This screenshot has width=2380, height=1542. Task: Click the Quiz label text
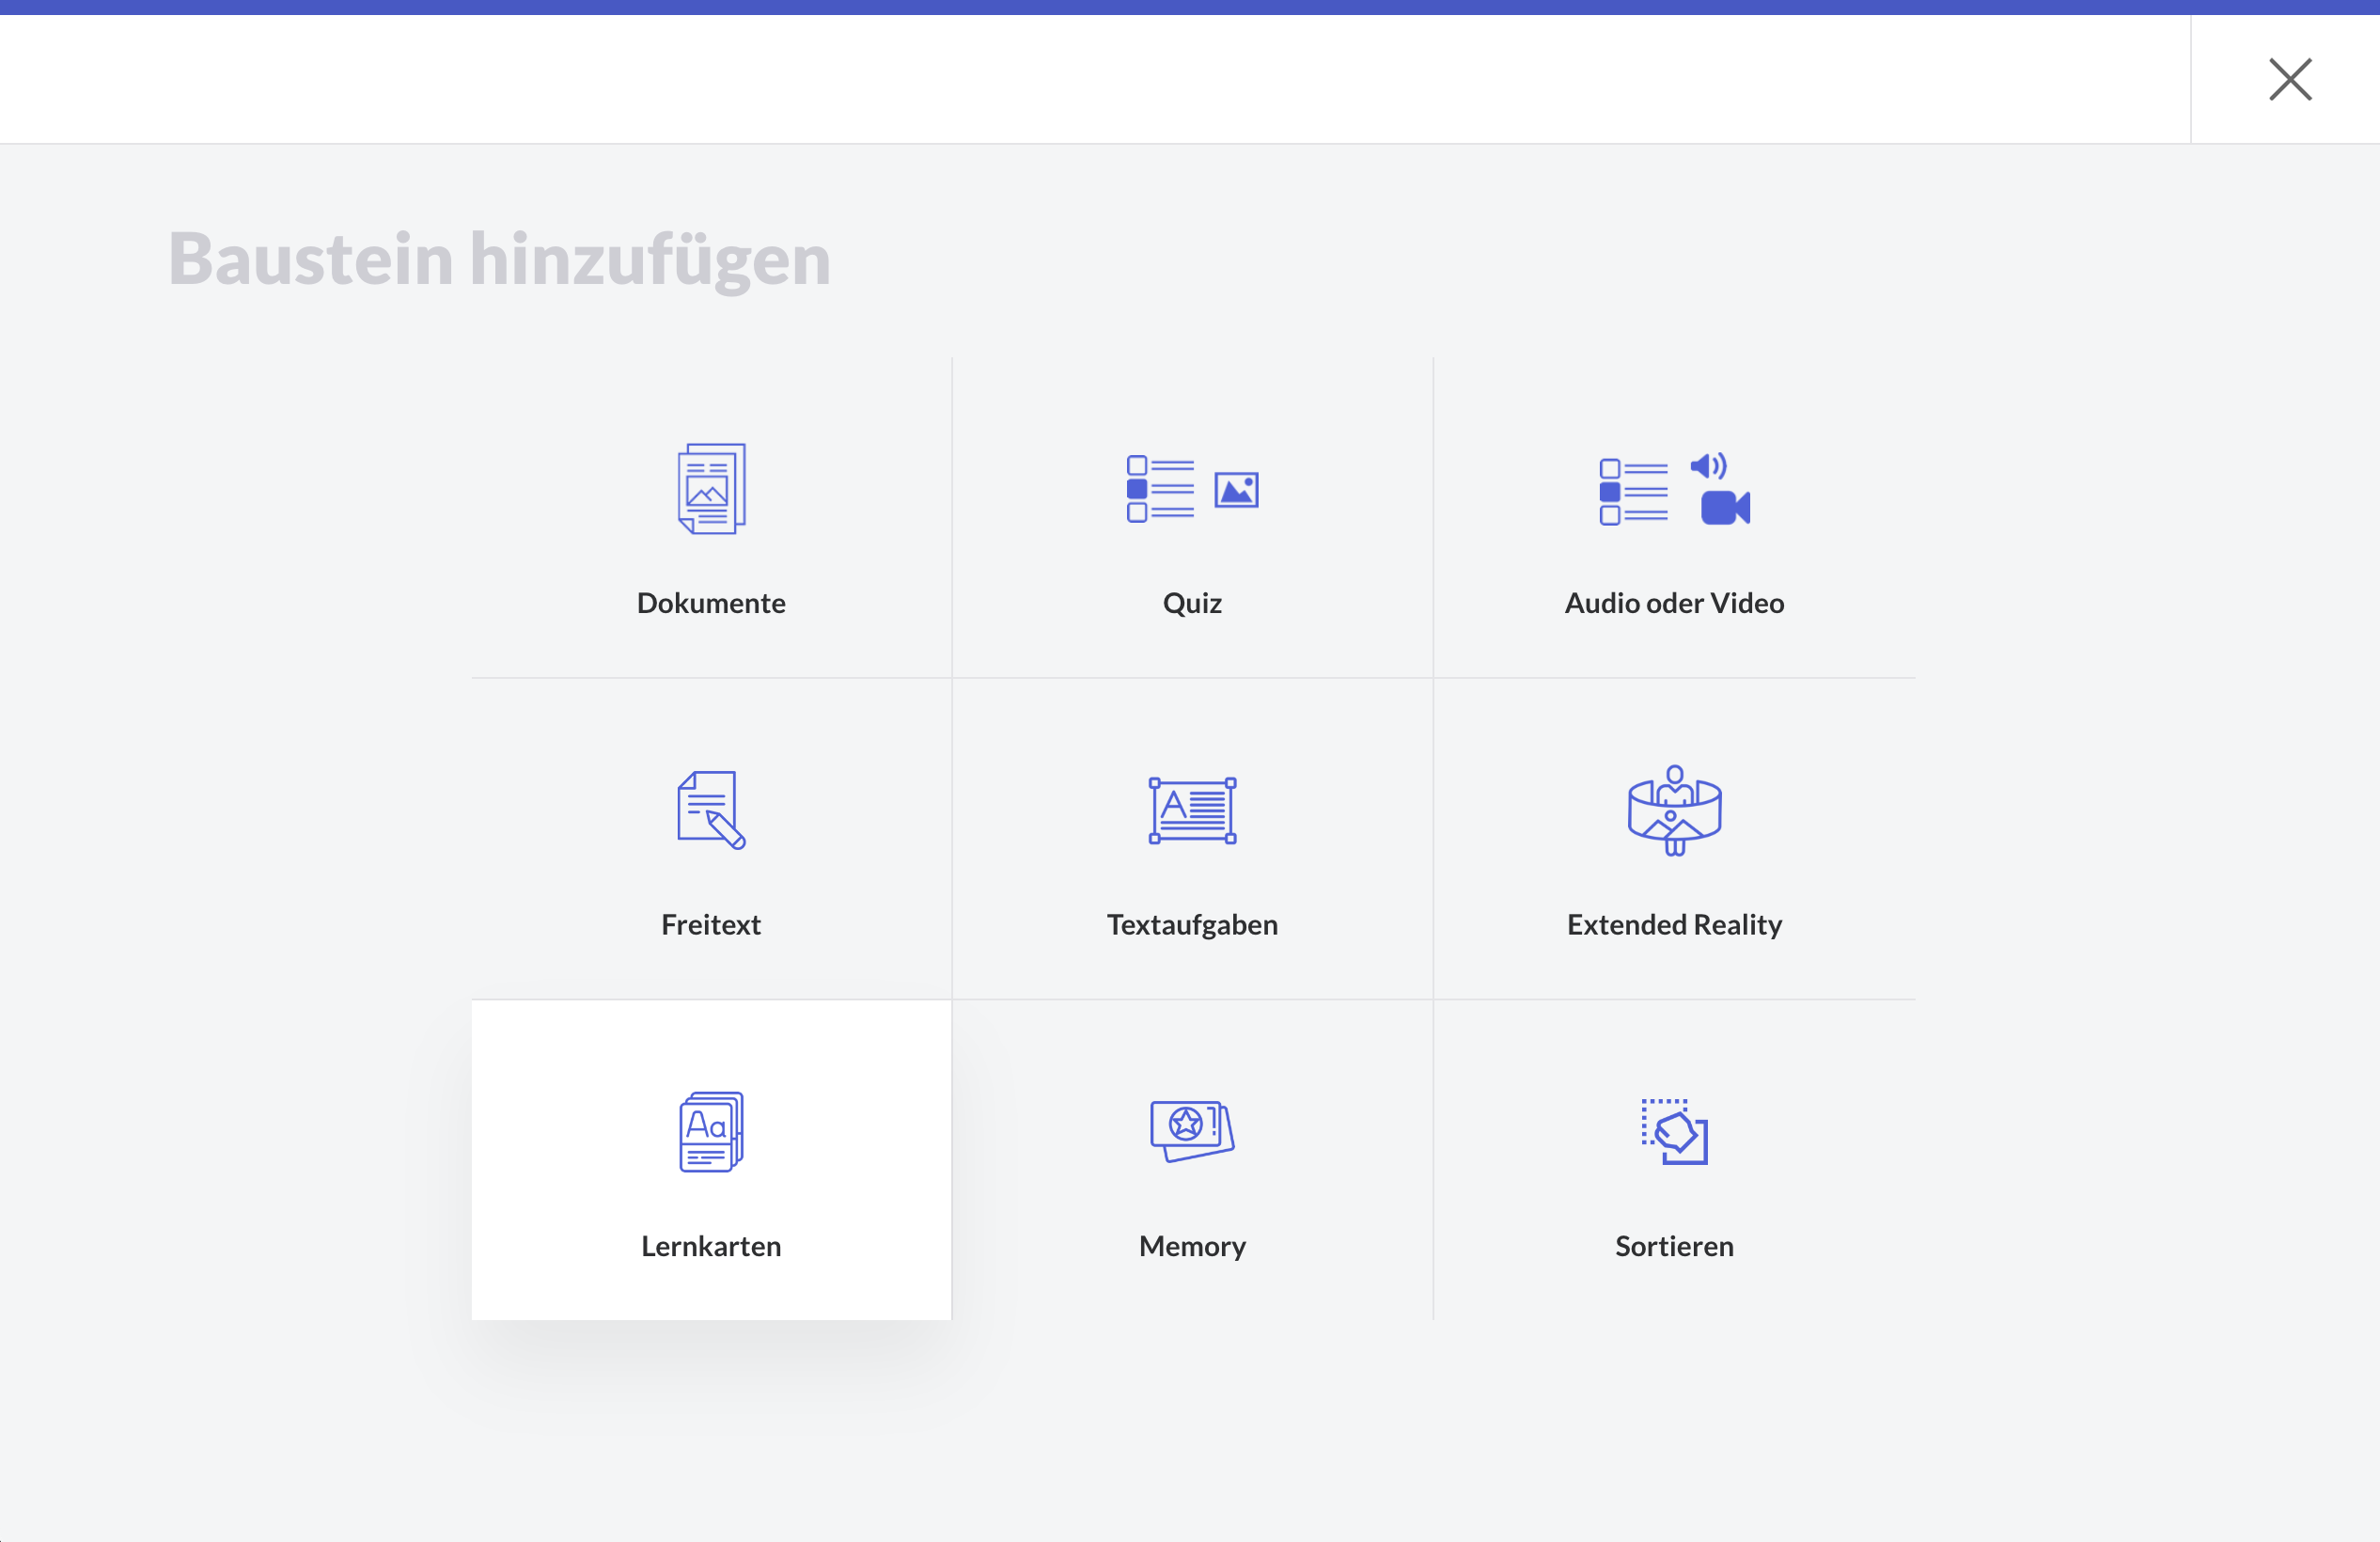(x=1192, y=603)
